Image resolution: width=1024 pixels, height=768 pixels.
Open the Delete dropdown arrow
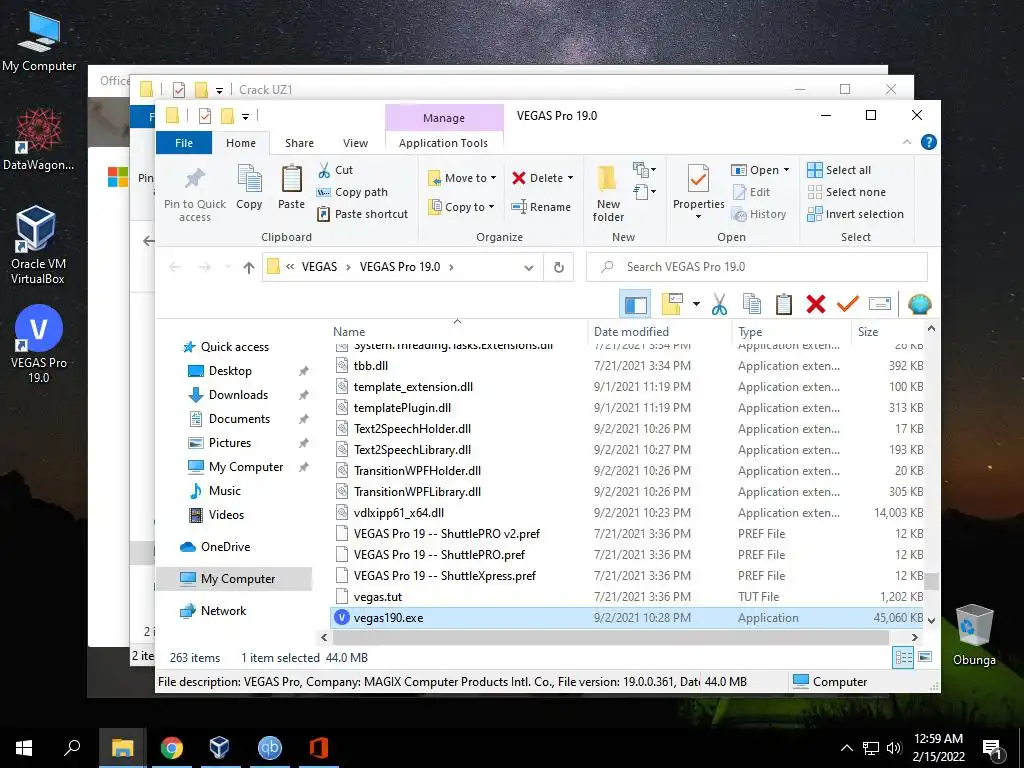pos(571,178)
